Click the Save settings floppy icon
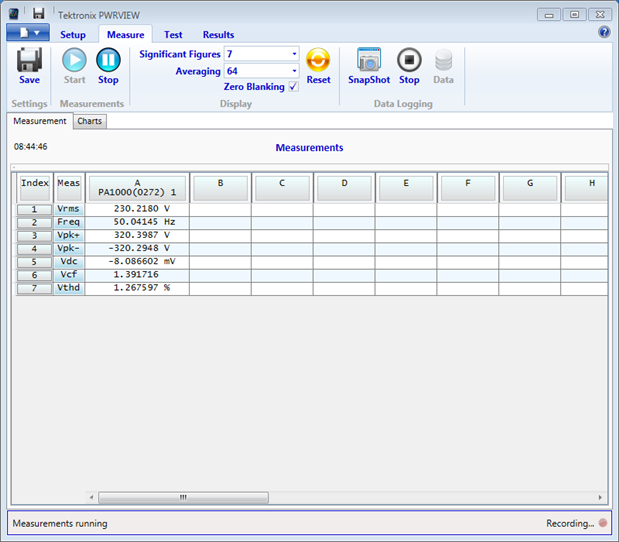This screenshot has height=542, width=619. 29,60
